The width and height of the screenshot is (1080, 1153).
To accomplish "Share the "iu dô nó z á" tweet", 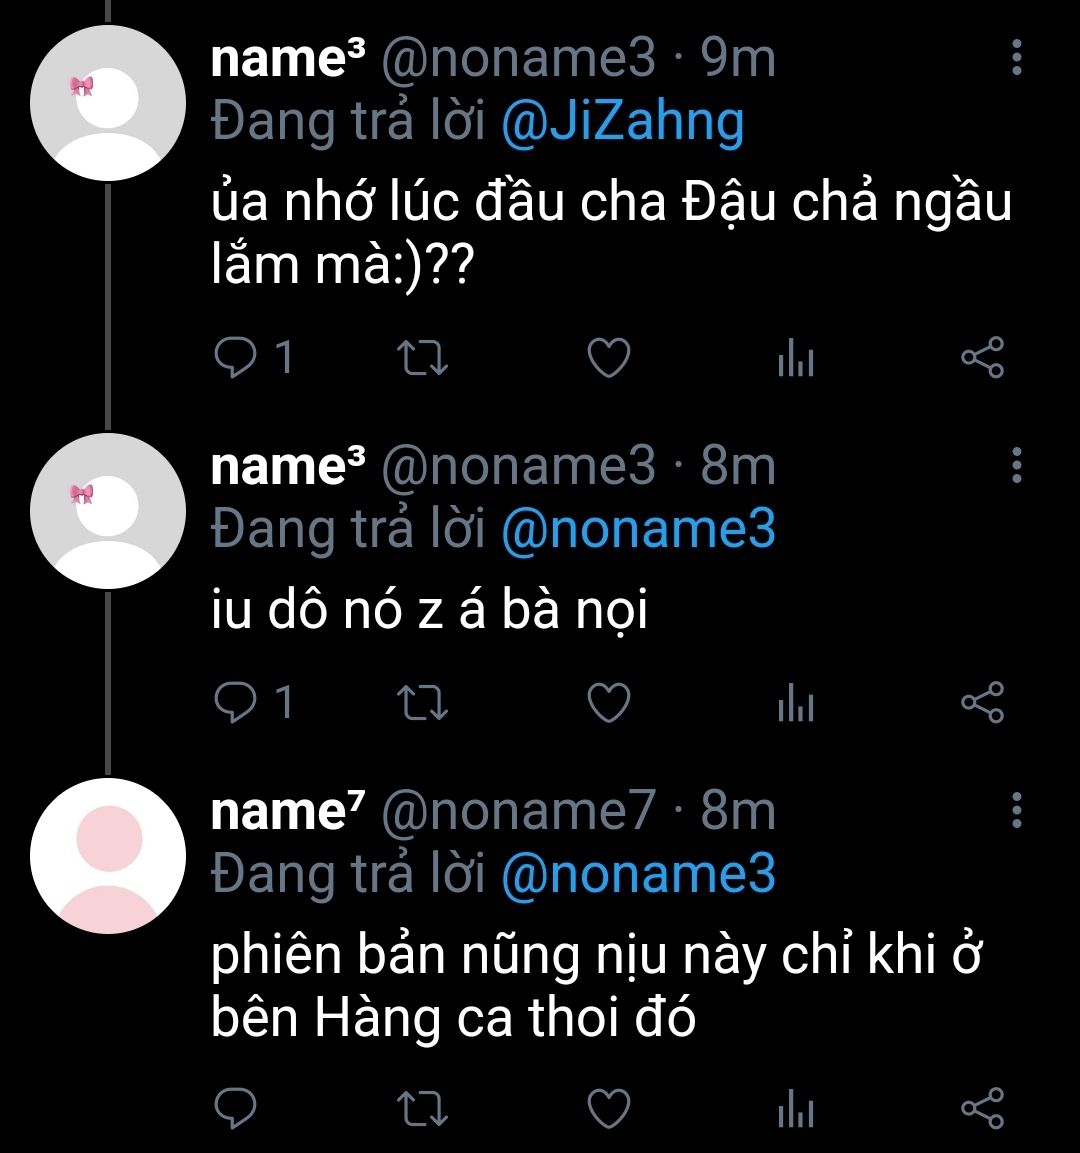I will [981, 703].
